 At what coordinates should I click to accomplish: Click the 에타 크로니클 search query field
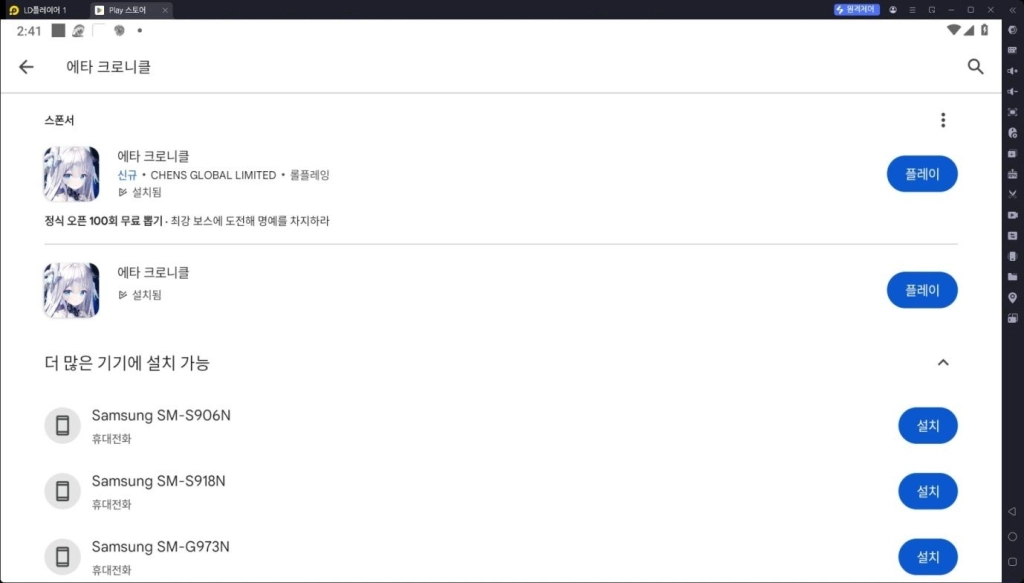(x=108, y=67)
